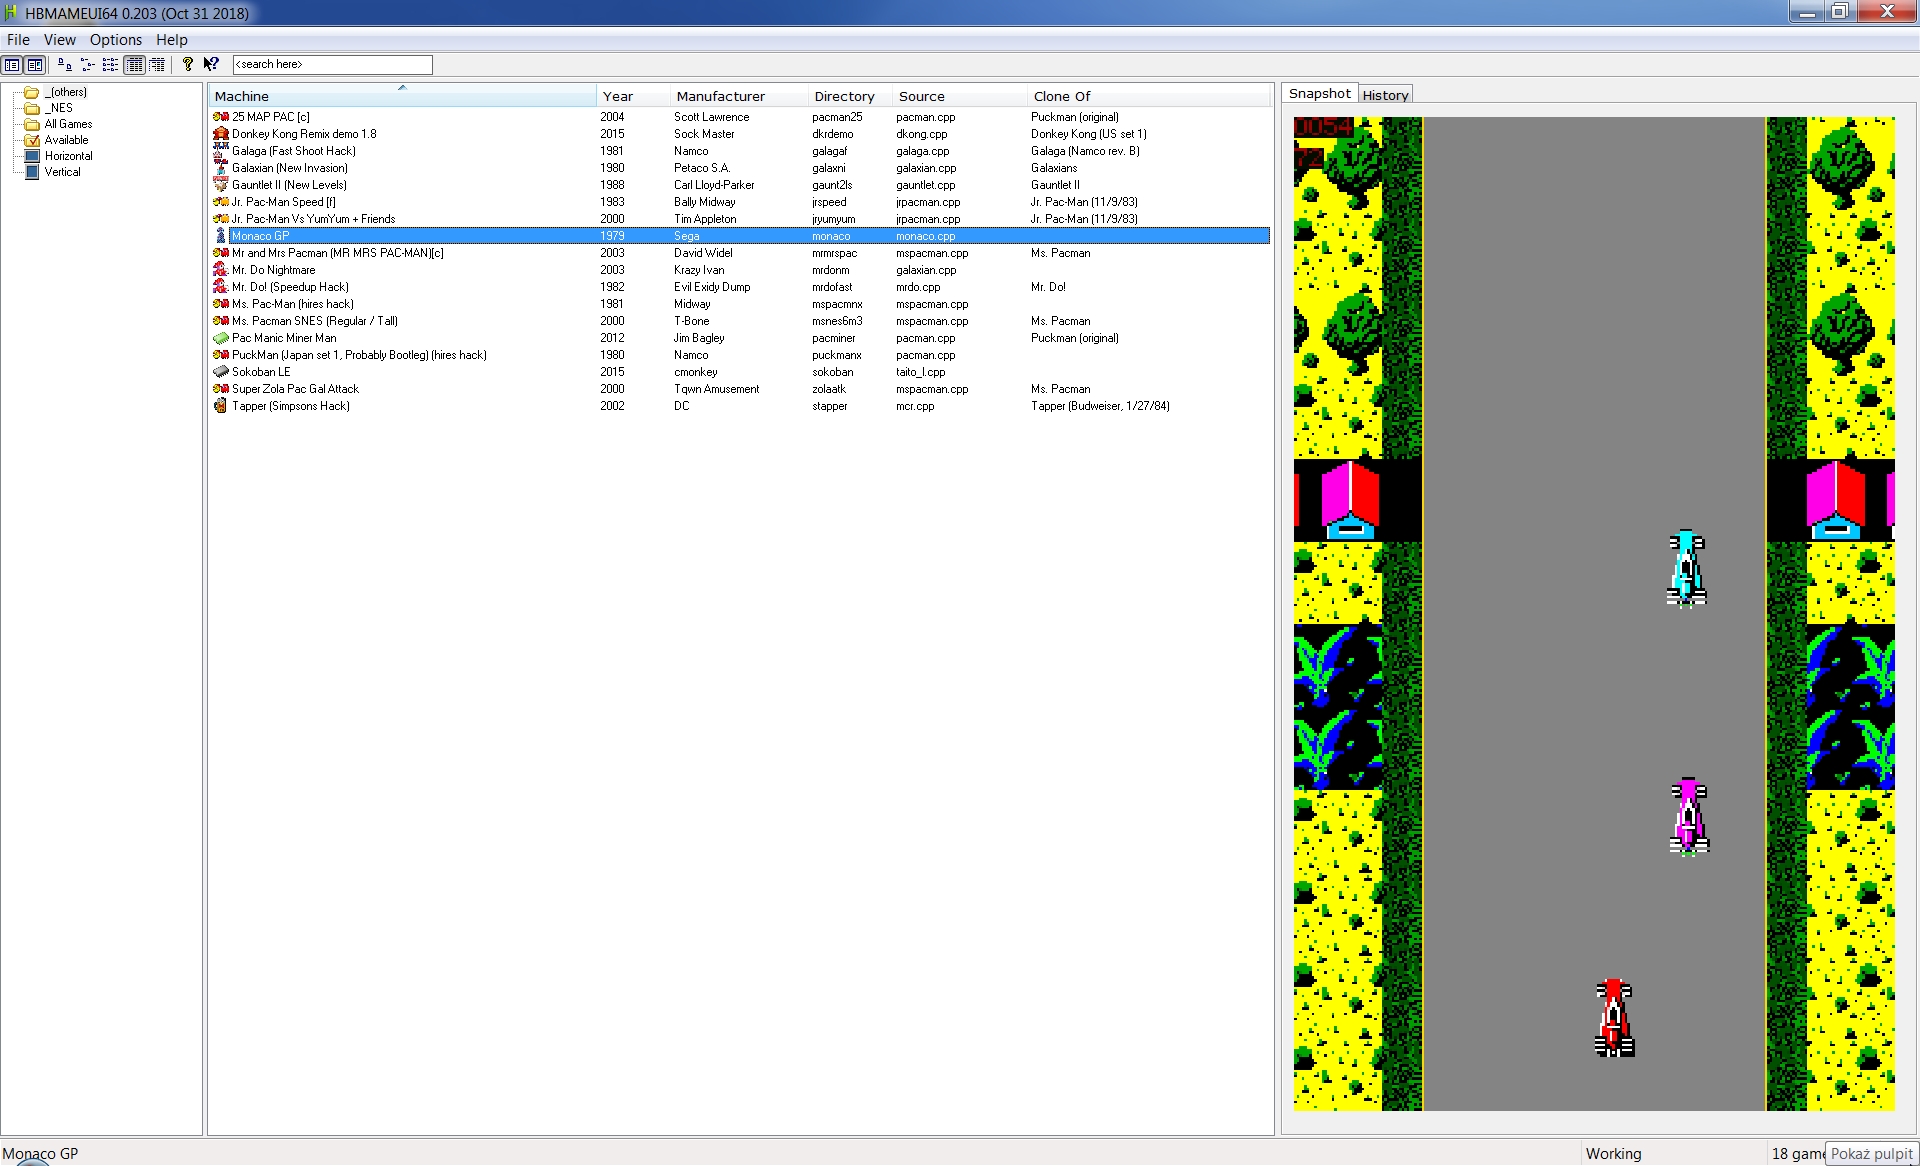The image size is (1920, 1166).
Task: Click Mr and Mrs Pacman icon
Action: point(221,253)
